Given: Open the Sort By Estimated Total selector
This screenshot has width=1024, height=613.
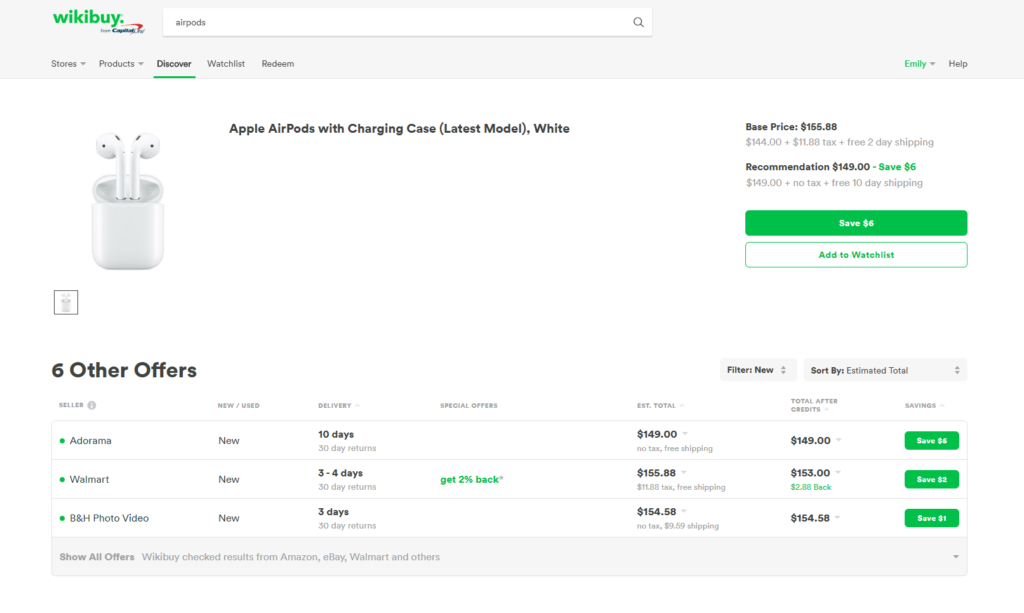Looking at the screenshot, I should pos(885,370).
